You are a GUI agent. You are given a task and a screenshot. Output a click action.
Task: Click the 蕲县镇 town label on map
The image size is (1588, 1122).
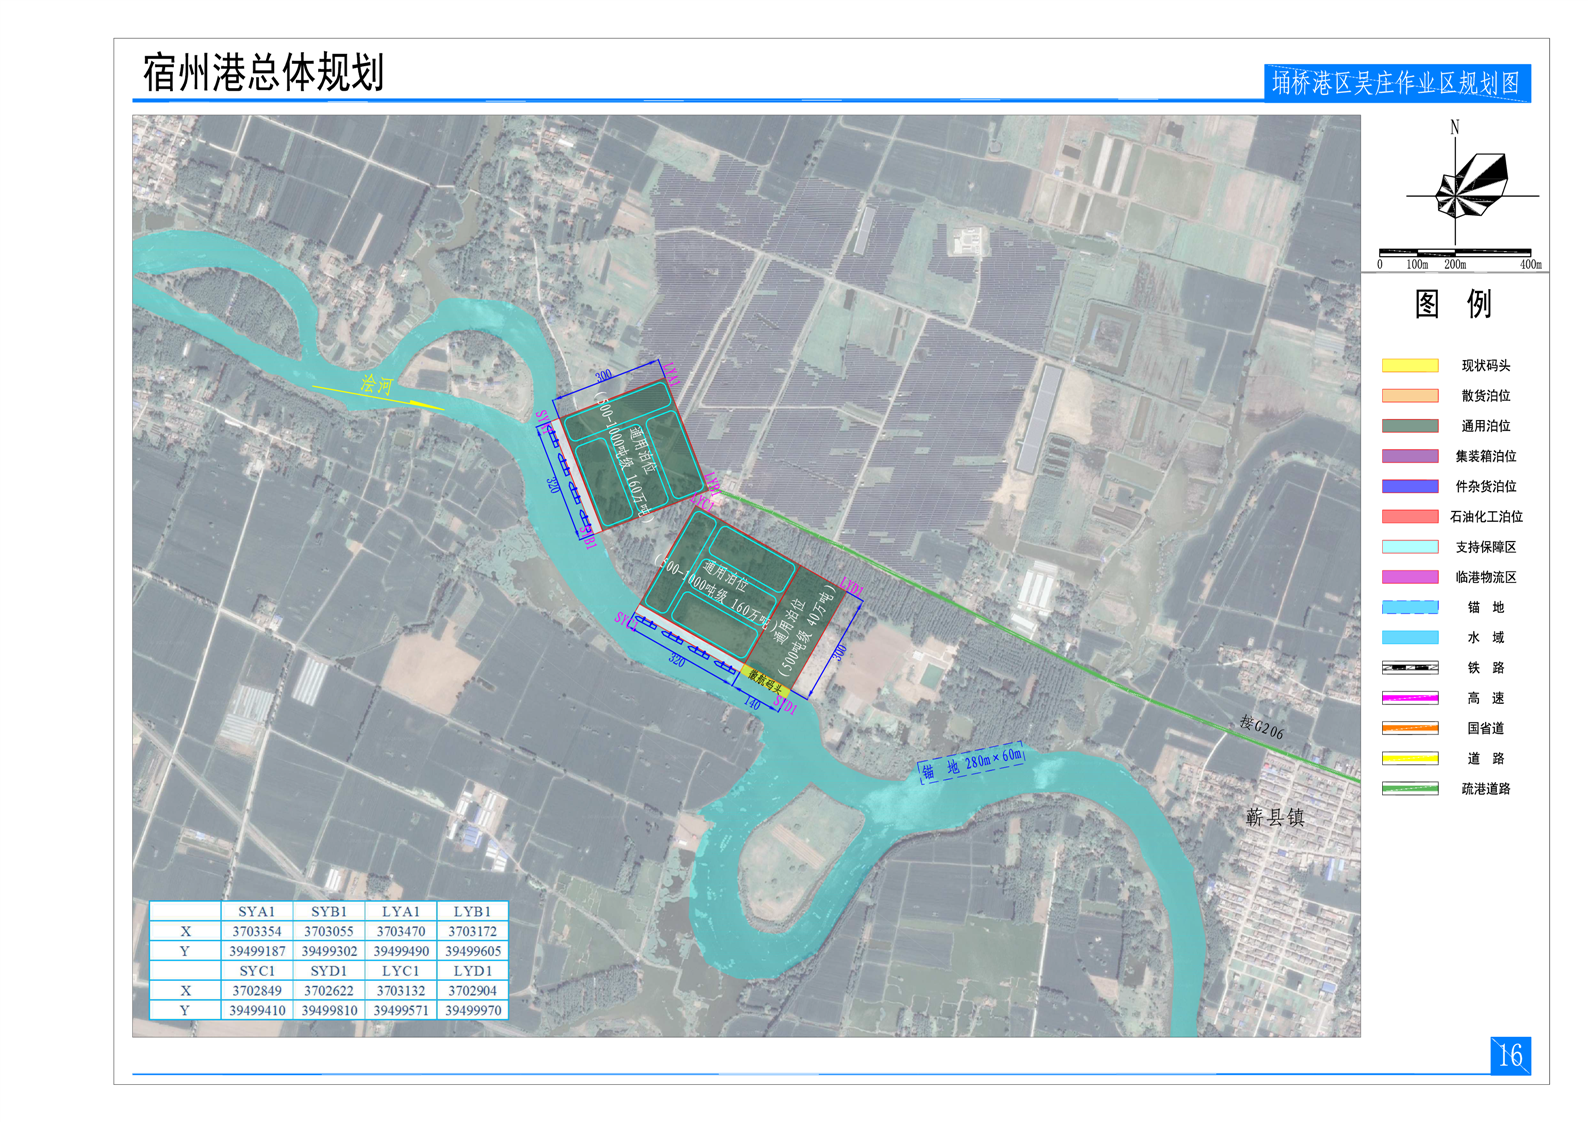1275,818
